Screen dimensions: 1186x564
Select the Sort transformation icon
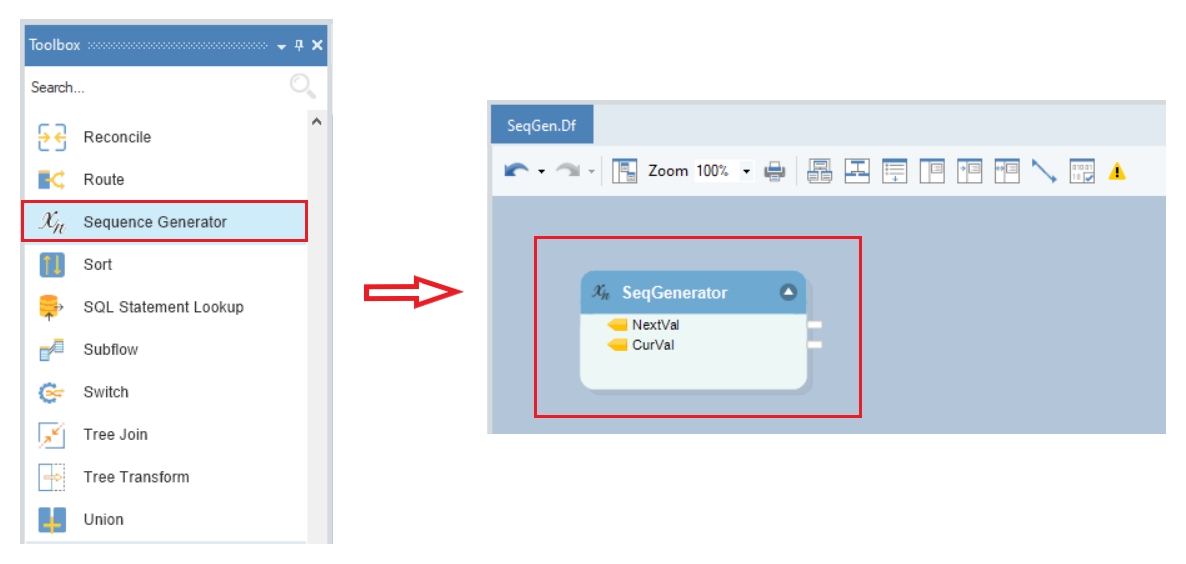pos(51,265)
